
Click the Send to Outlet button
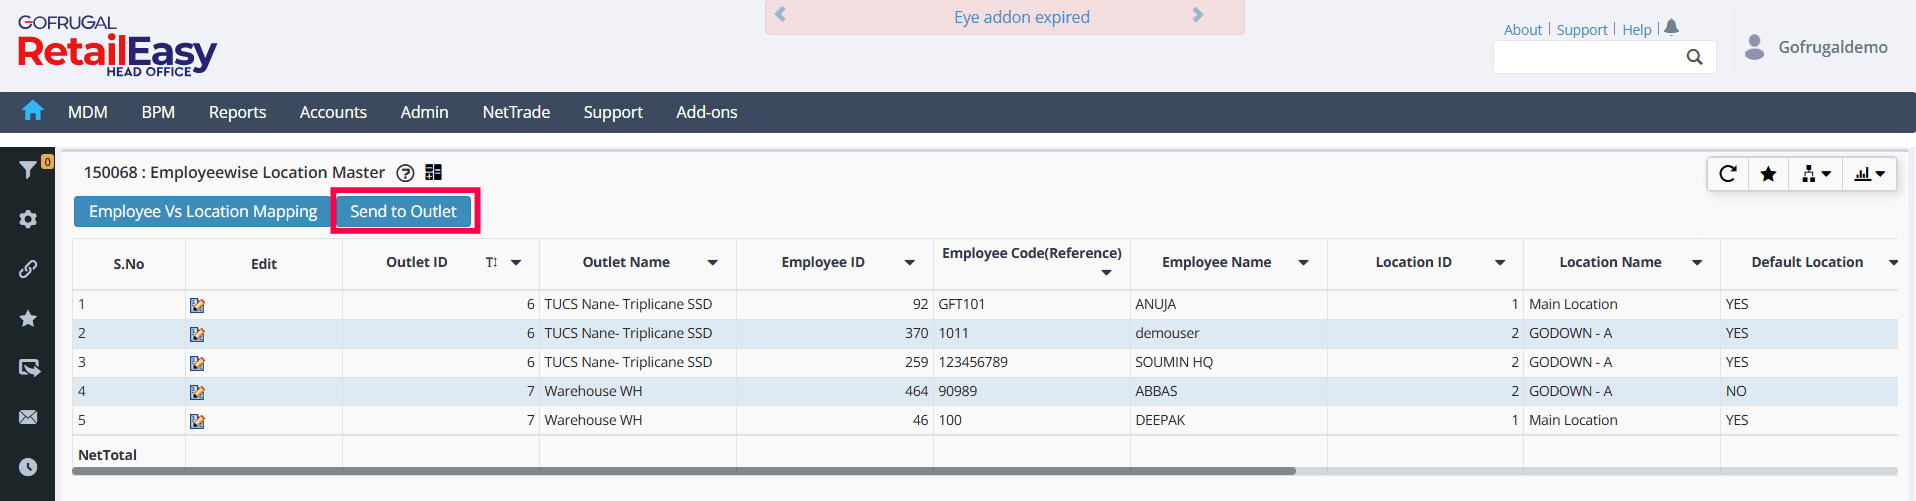coord(403,211)
